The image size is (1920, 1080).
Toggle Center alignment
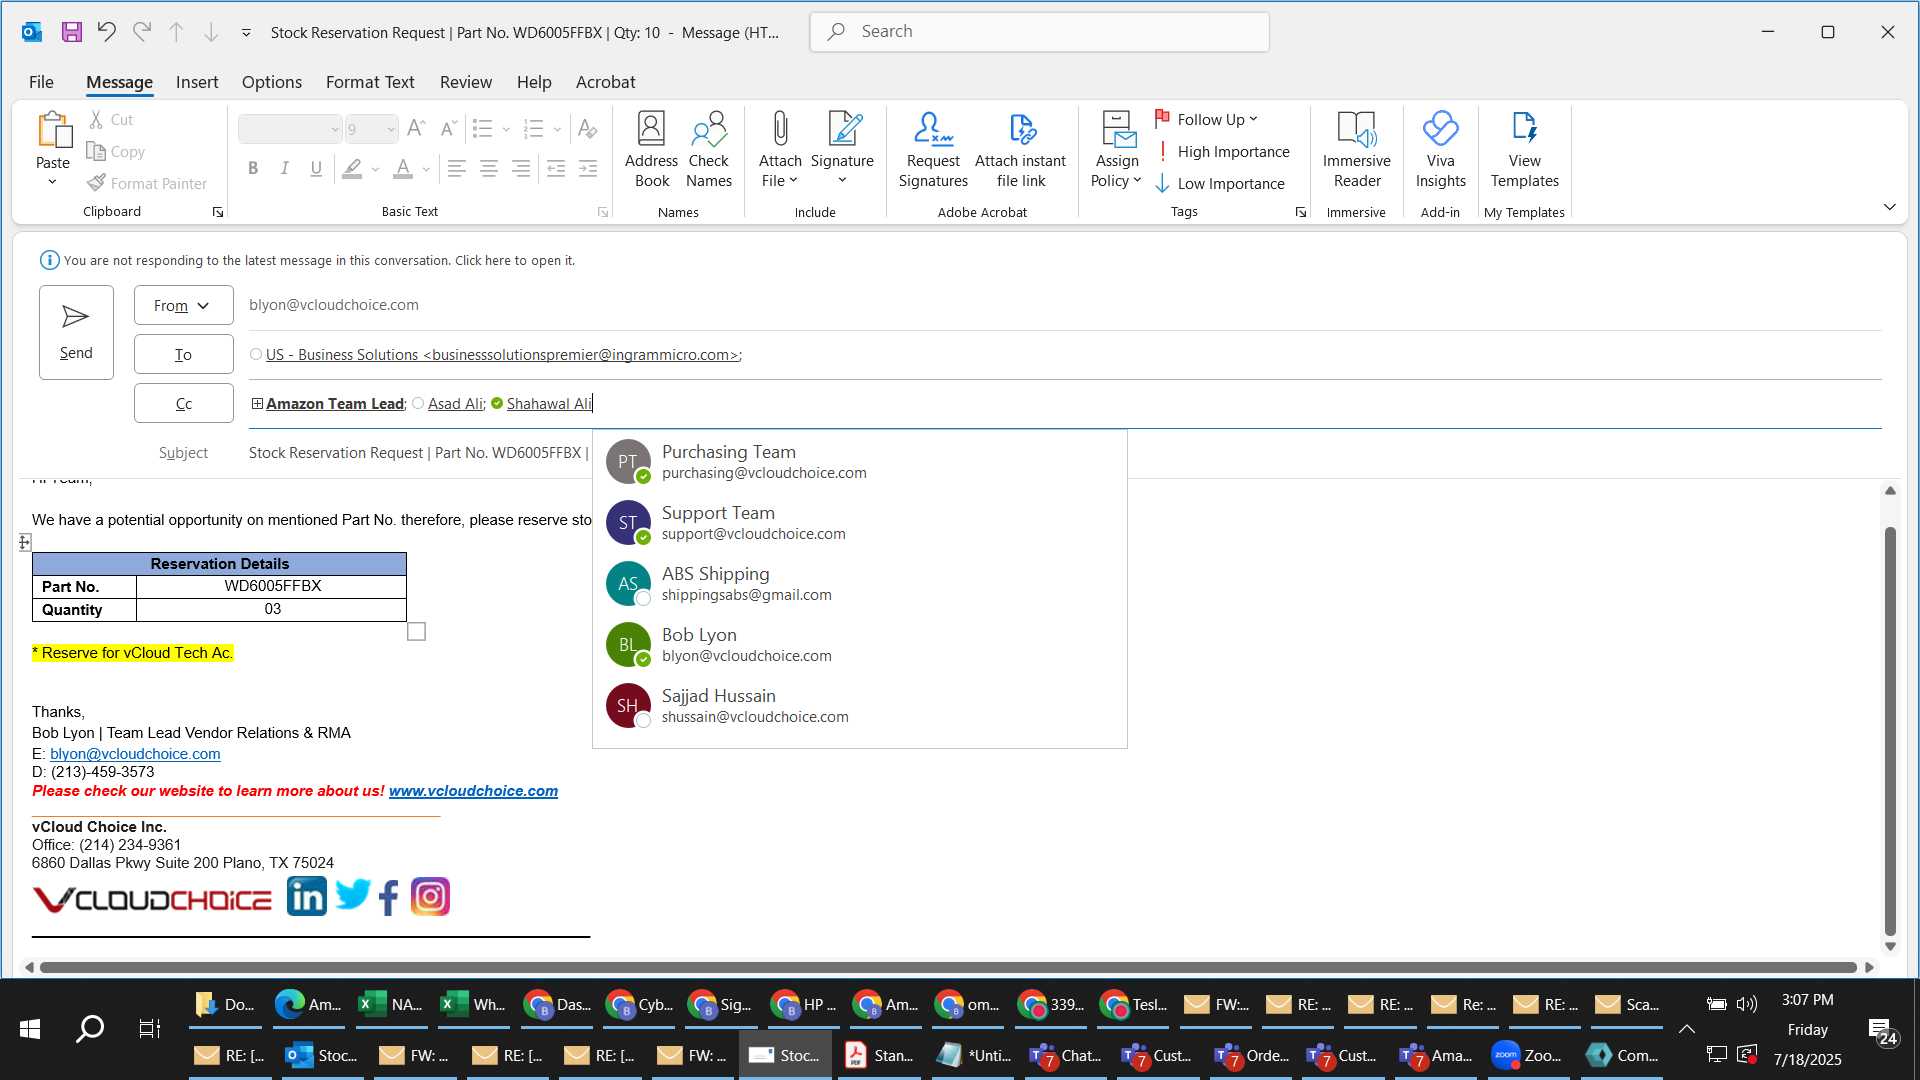[x=488, y=168]
